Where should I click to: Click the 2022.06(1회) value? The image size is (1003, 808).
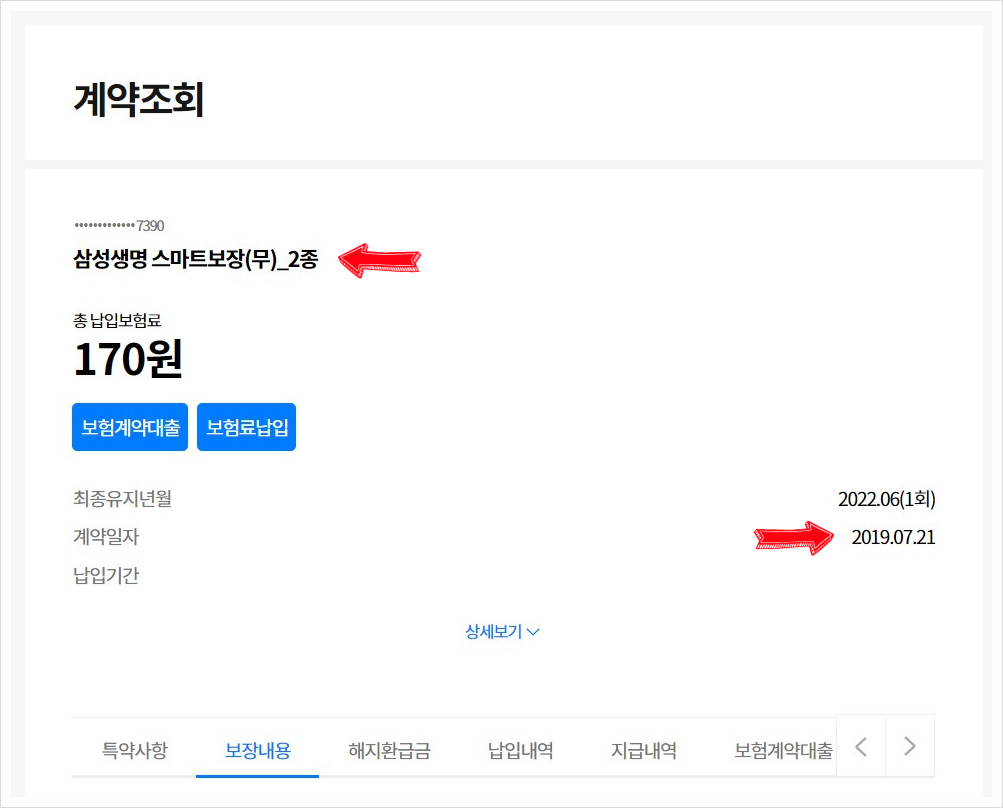coord(887,499)
